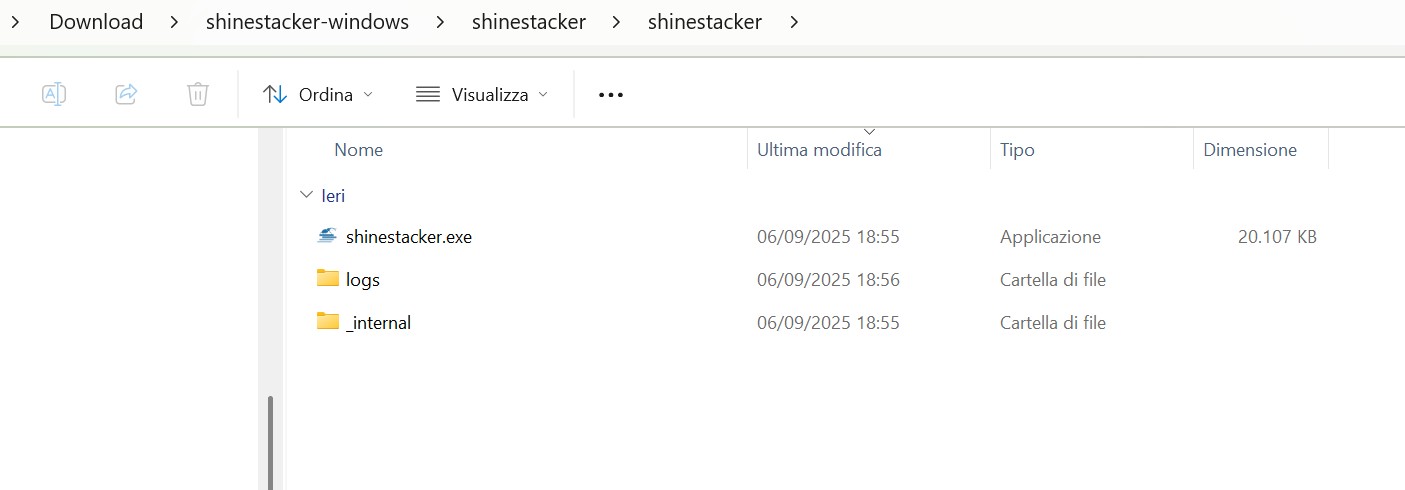
Task: Click the navigation pane vertical scrollbar
Action: click(x=271, y=440)
